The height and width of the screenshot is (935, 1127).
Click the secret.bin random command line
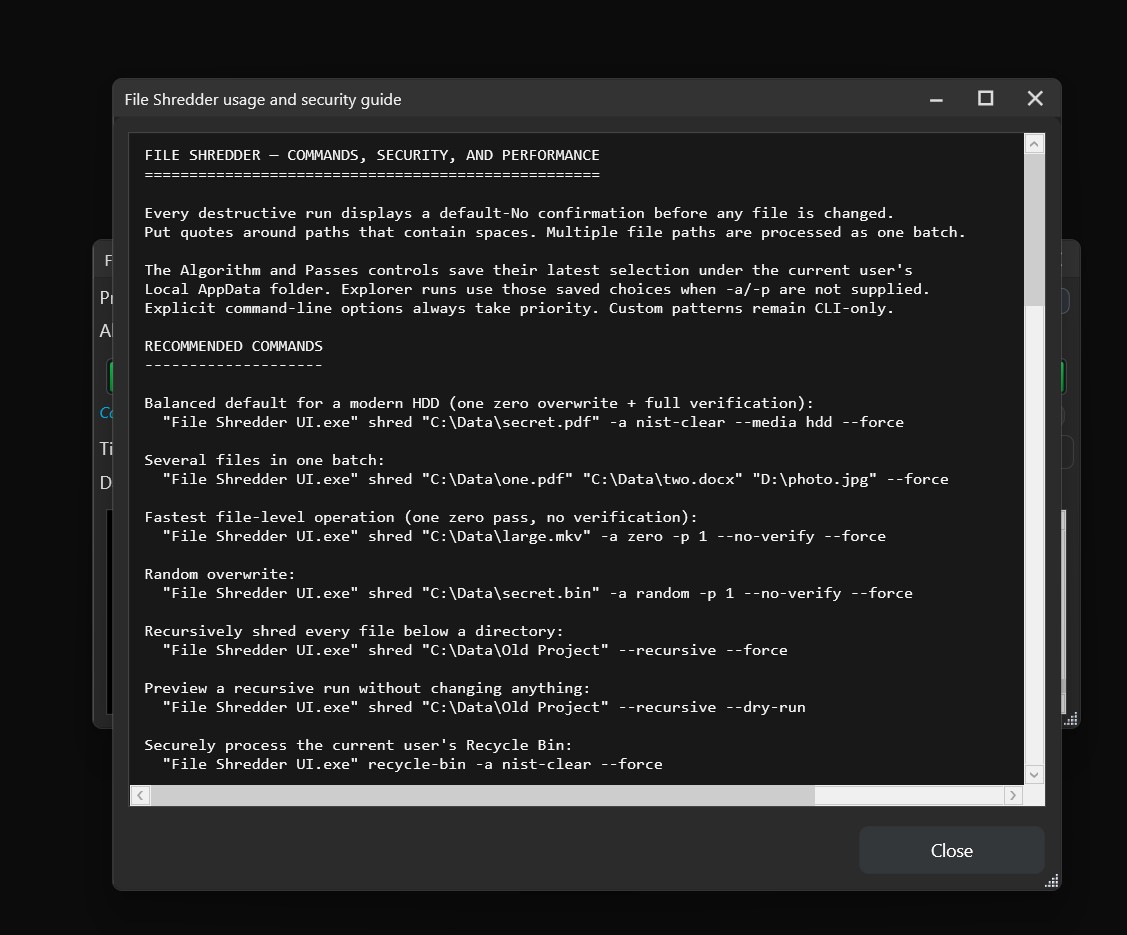pos(537,593)
